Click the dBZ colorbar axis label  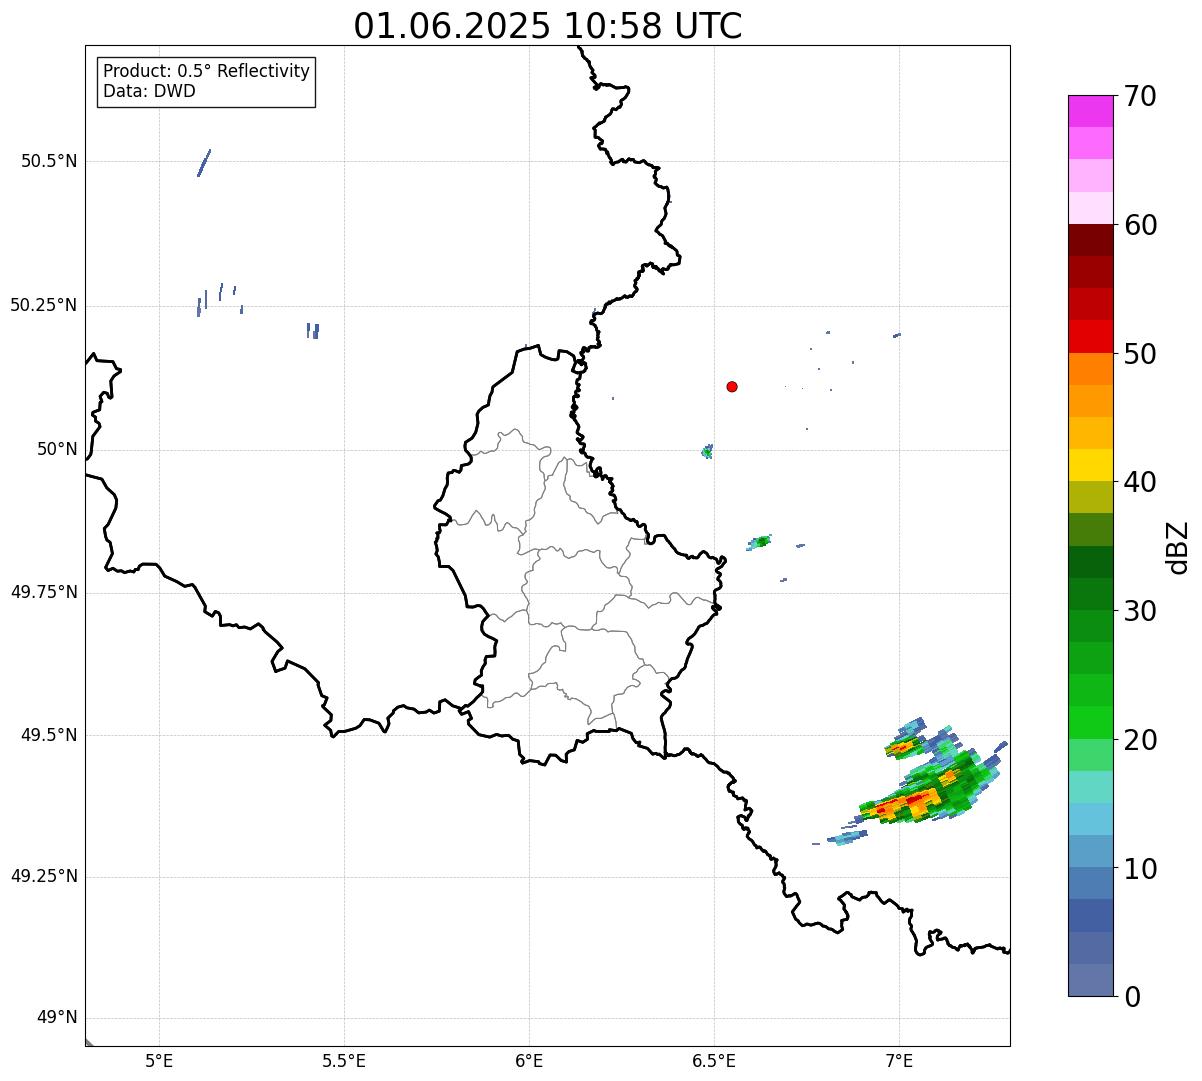pos(1179,546)
